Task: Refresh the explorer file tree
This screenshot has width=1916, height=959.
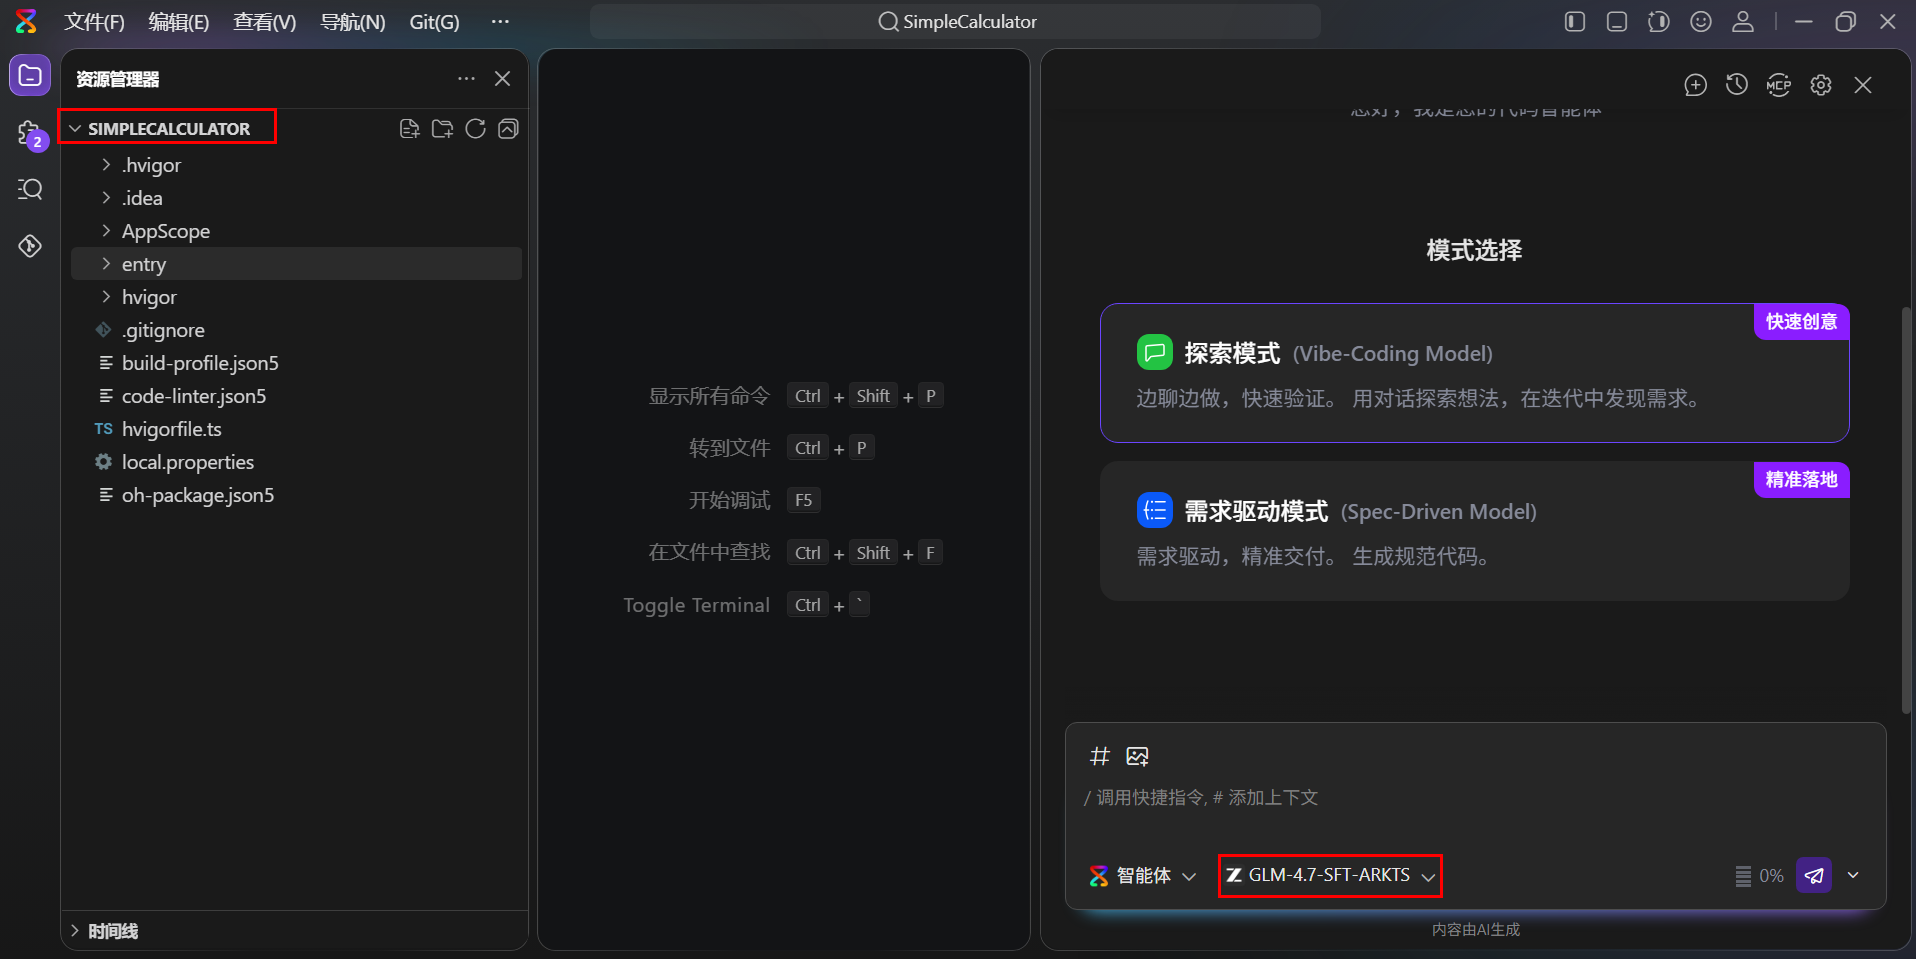Action: pos(475,129)
